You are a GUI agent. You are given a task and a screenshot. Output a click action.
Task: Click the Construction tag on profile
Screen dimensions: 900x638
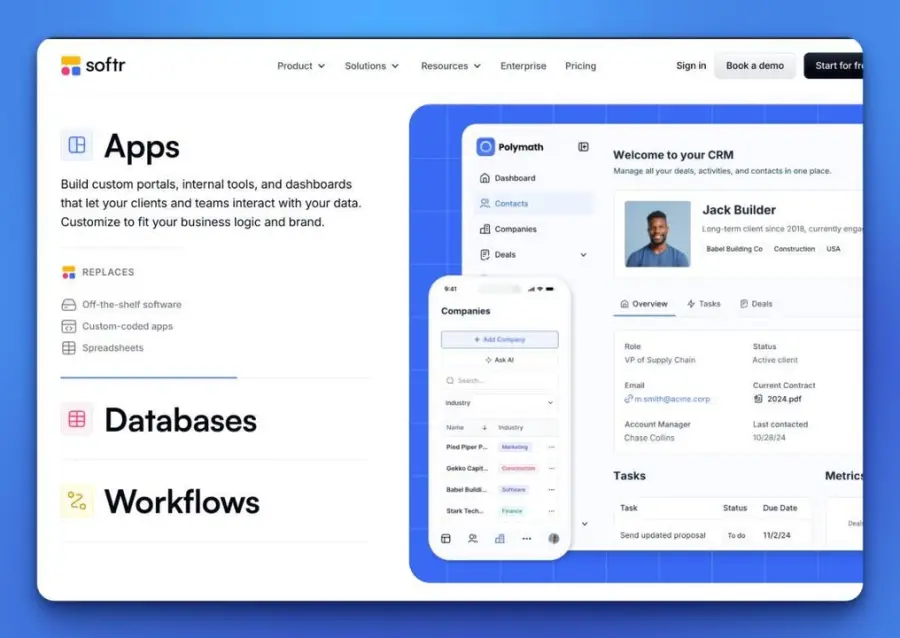794,249
